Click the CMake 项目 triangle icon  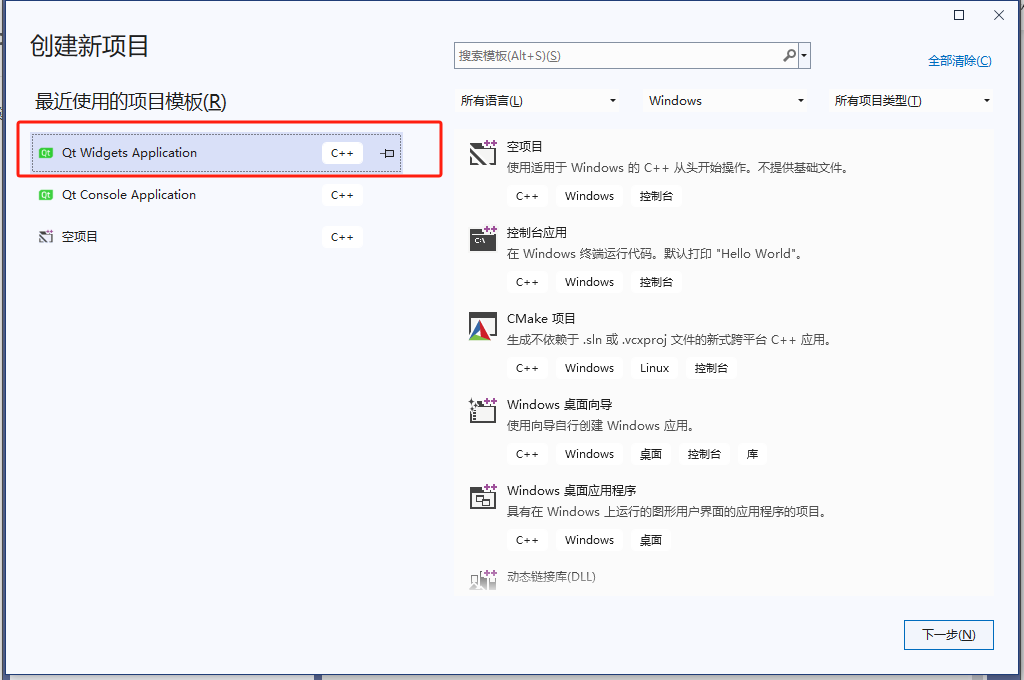[483, 325]
